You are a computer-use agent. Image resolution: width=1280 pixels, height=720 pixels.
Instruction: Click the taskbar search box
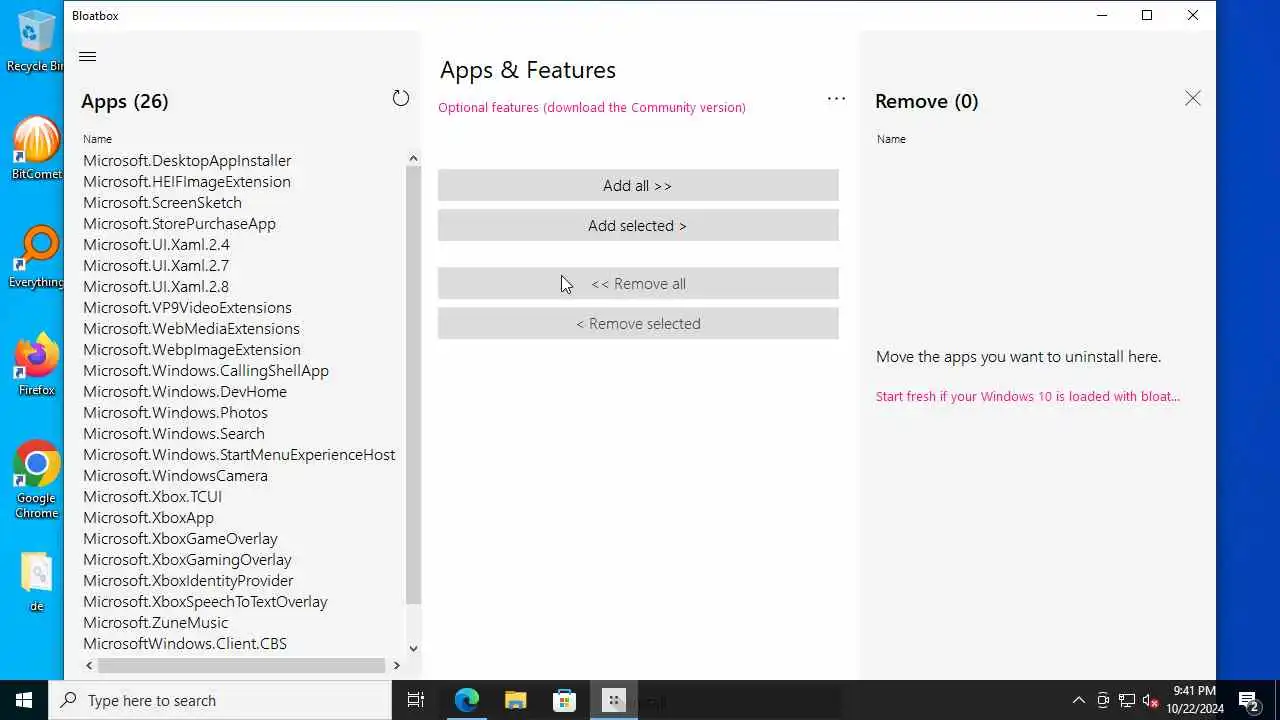[x=220, y=700]
